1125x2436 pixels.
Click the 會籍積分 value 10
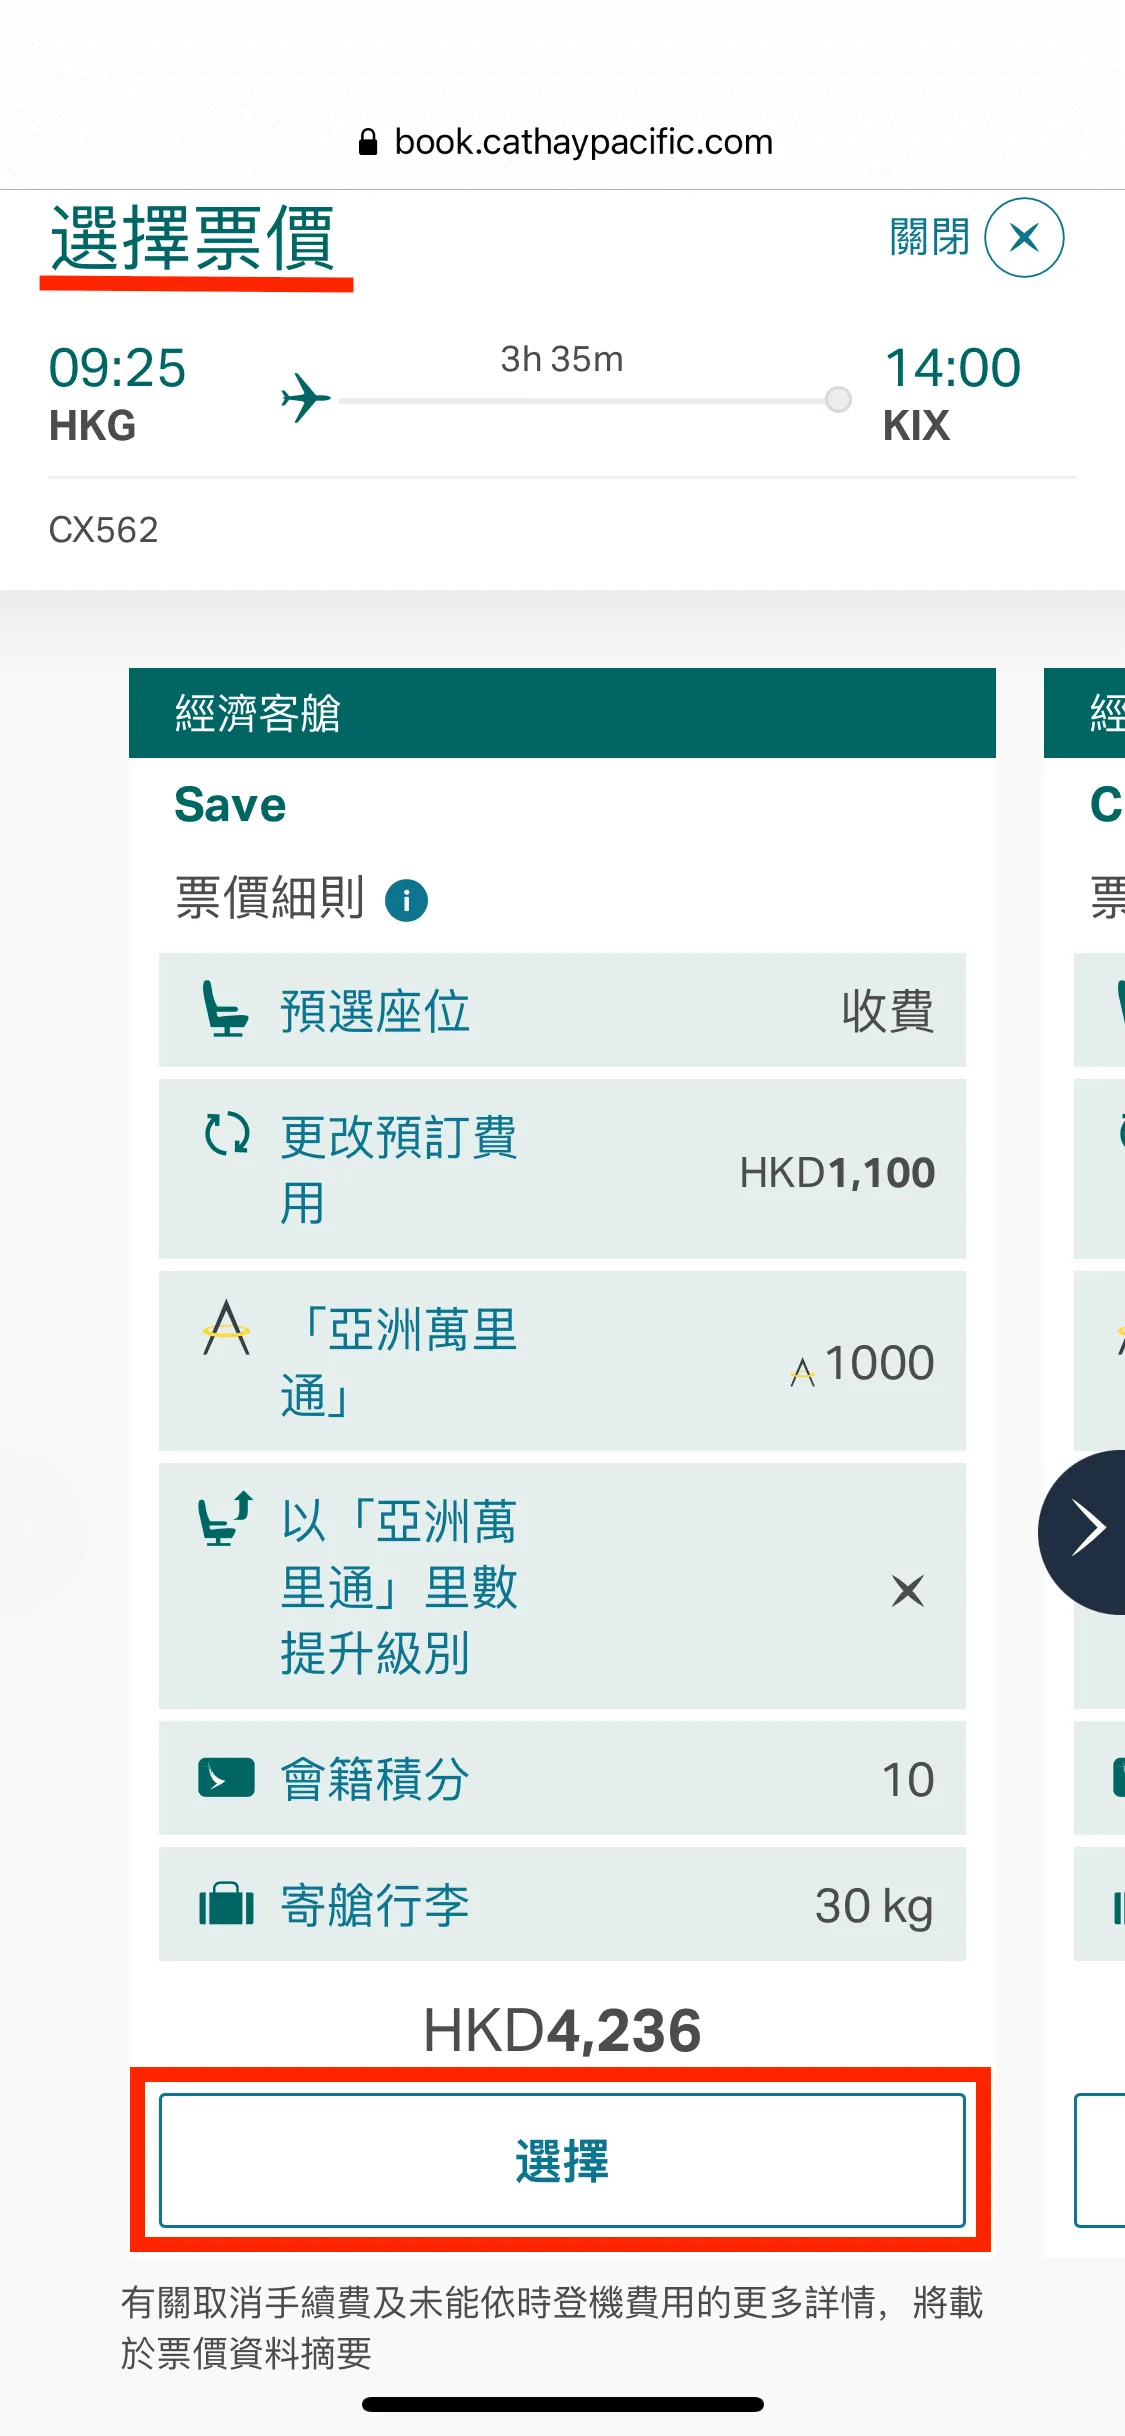click(x=908, y=1779)
